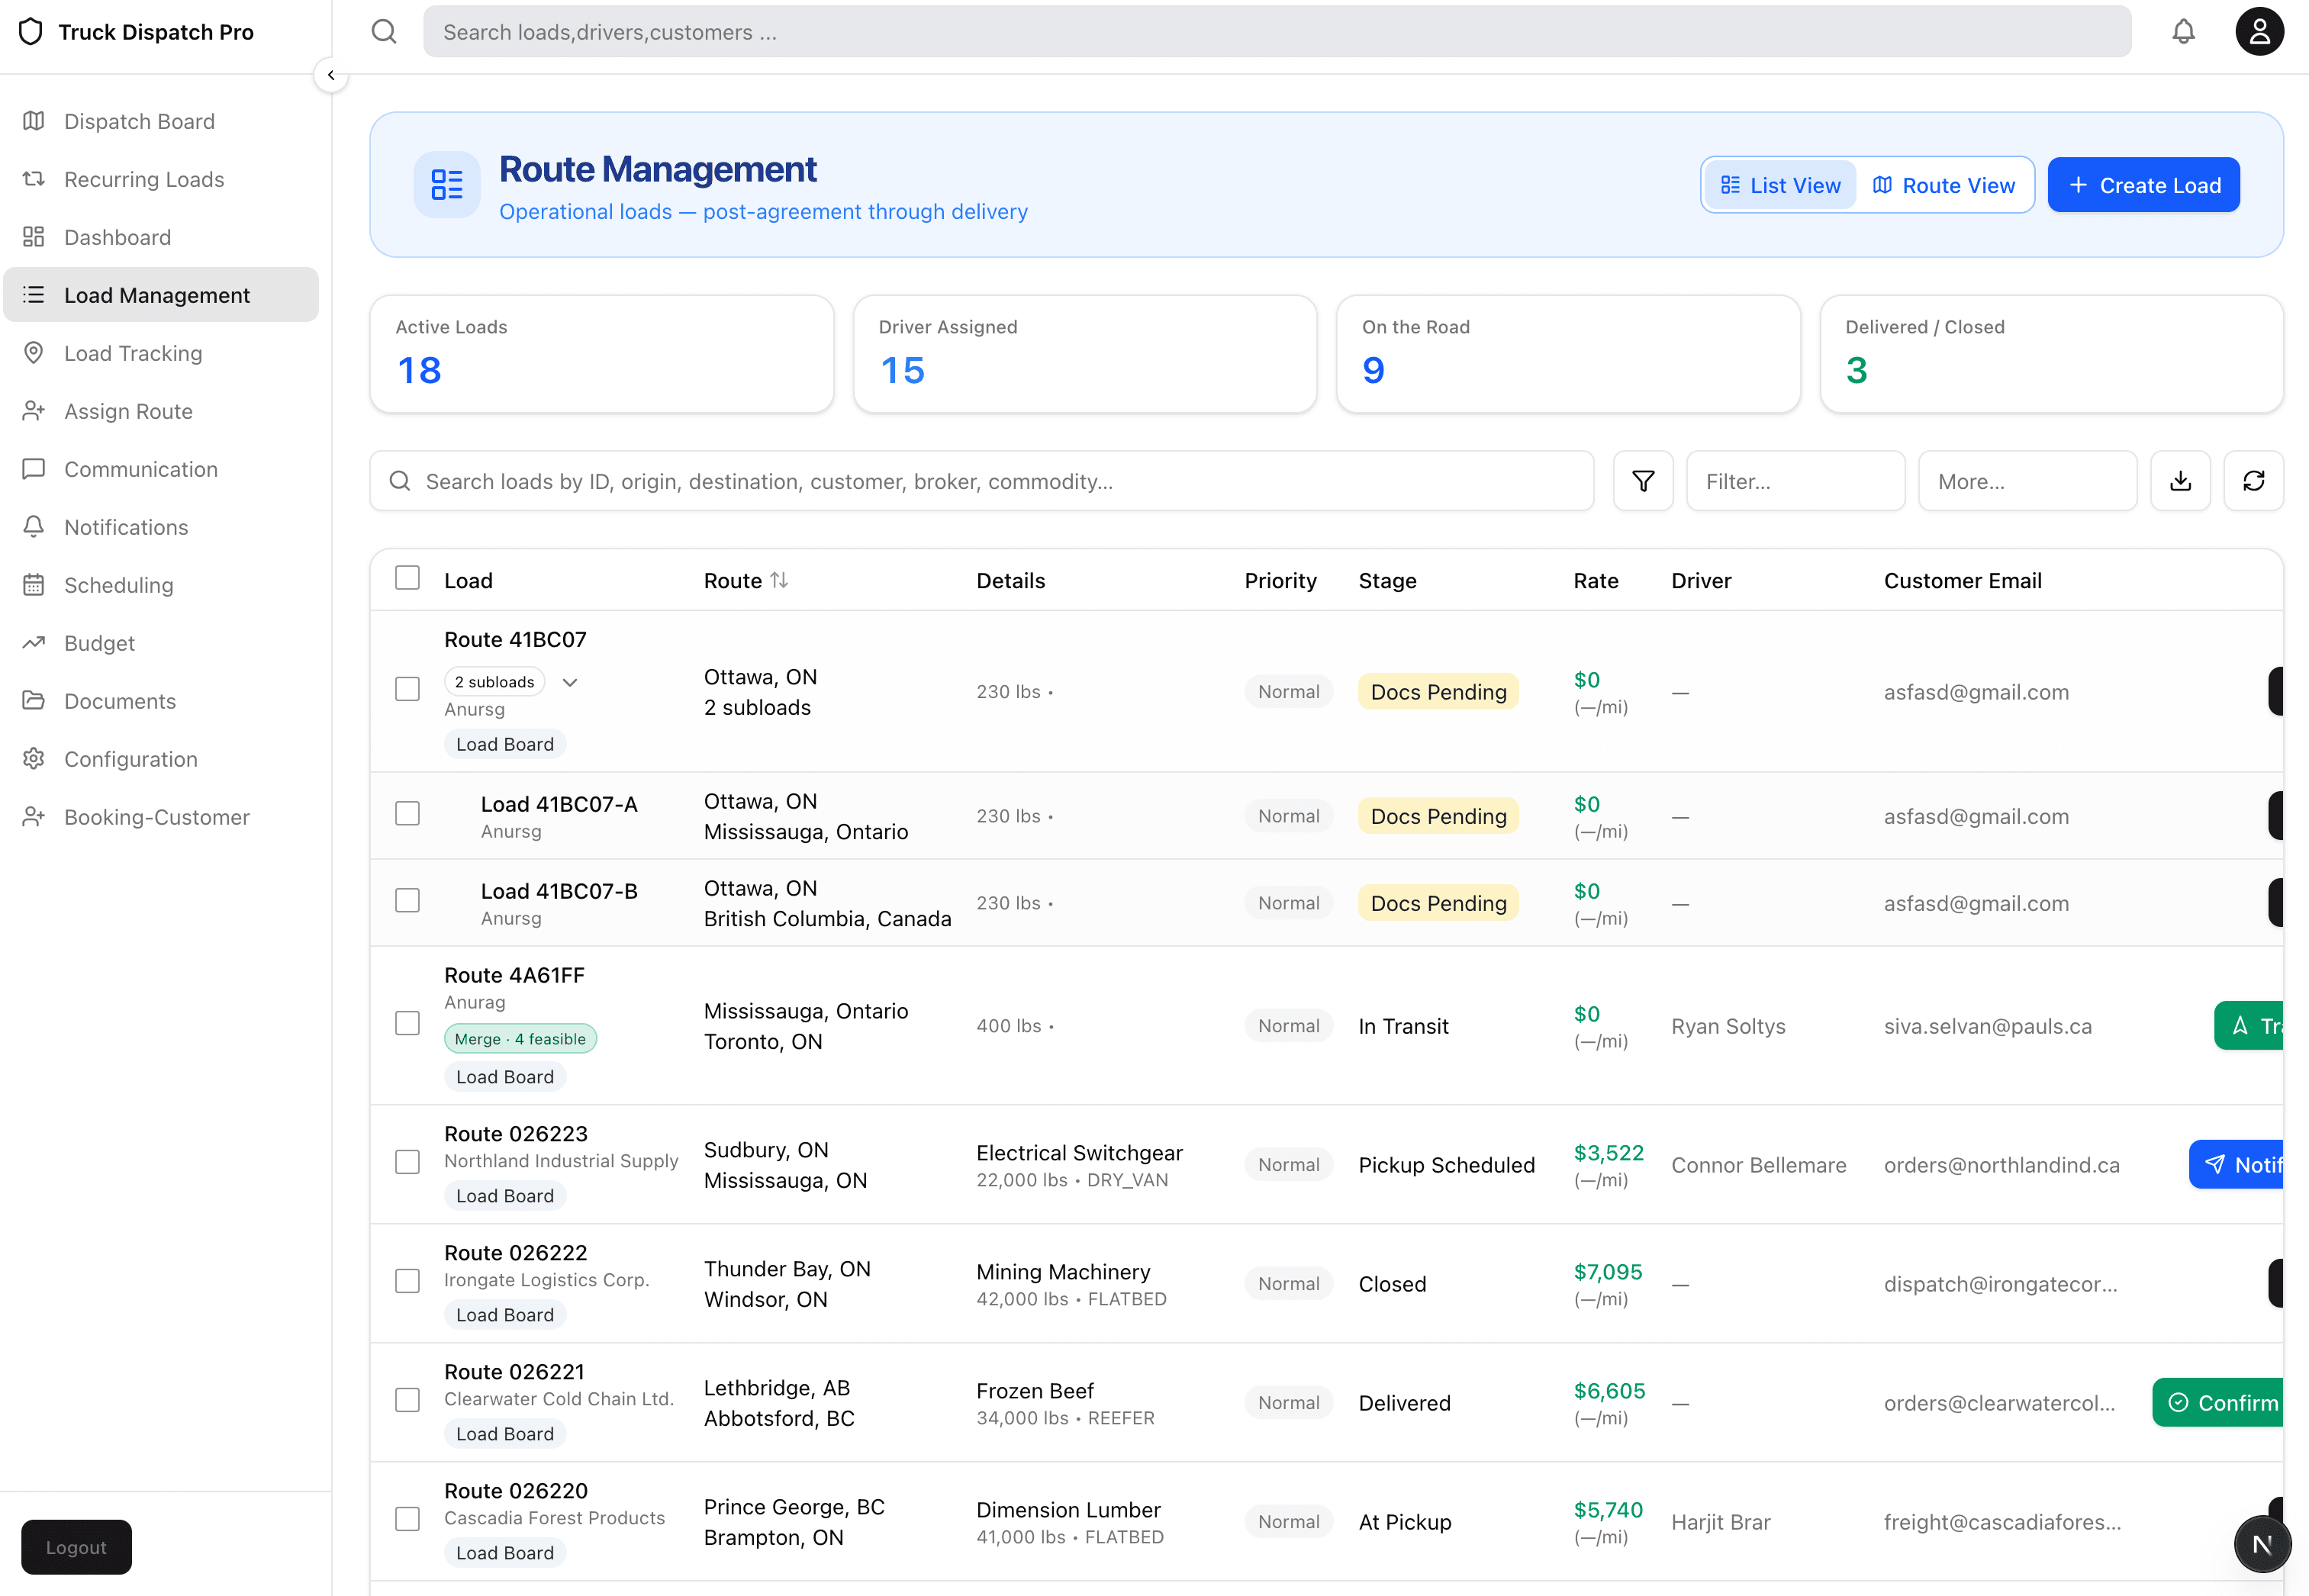Check the Route 026223 row checkbox
Viewport: 2309px width, 1596px height.
[x=407, y=1162]
